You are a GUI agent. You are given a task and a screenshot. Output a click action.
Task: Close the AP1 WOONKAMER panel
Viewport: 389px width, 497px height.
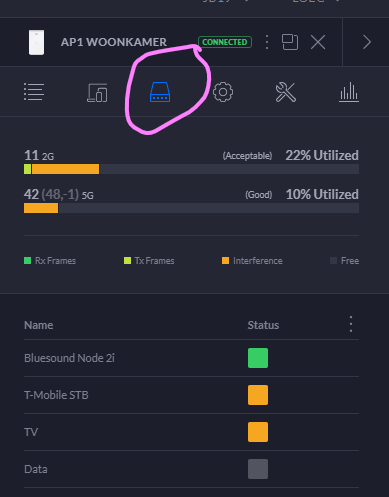coord(318,42)
